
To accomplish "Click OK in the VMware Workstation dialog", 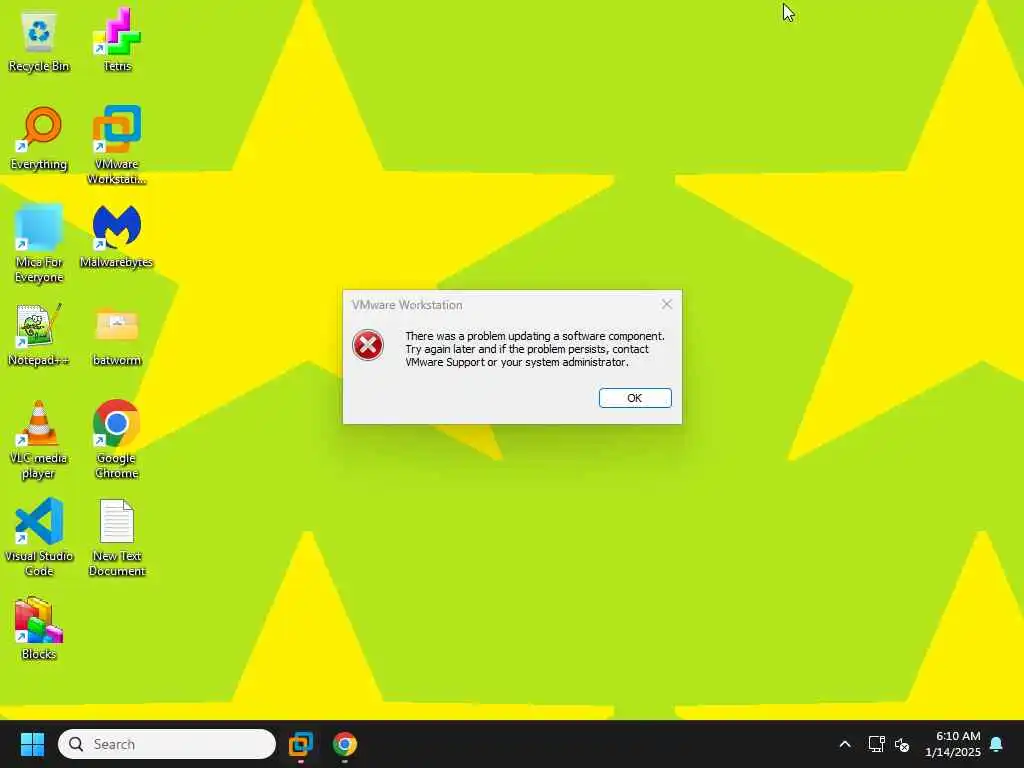I will [635, 398].
